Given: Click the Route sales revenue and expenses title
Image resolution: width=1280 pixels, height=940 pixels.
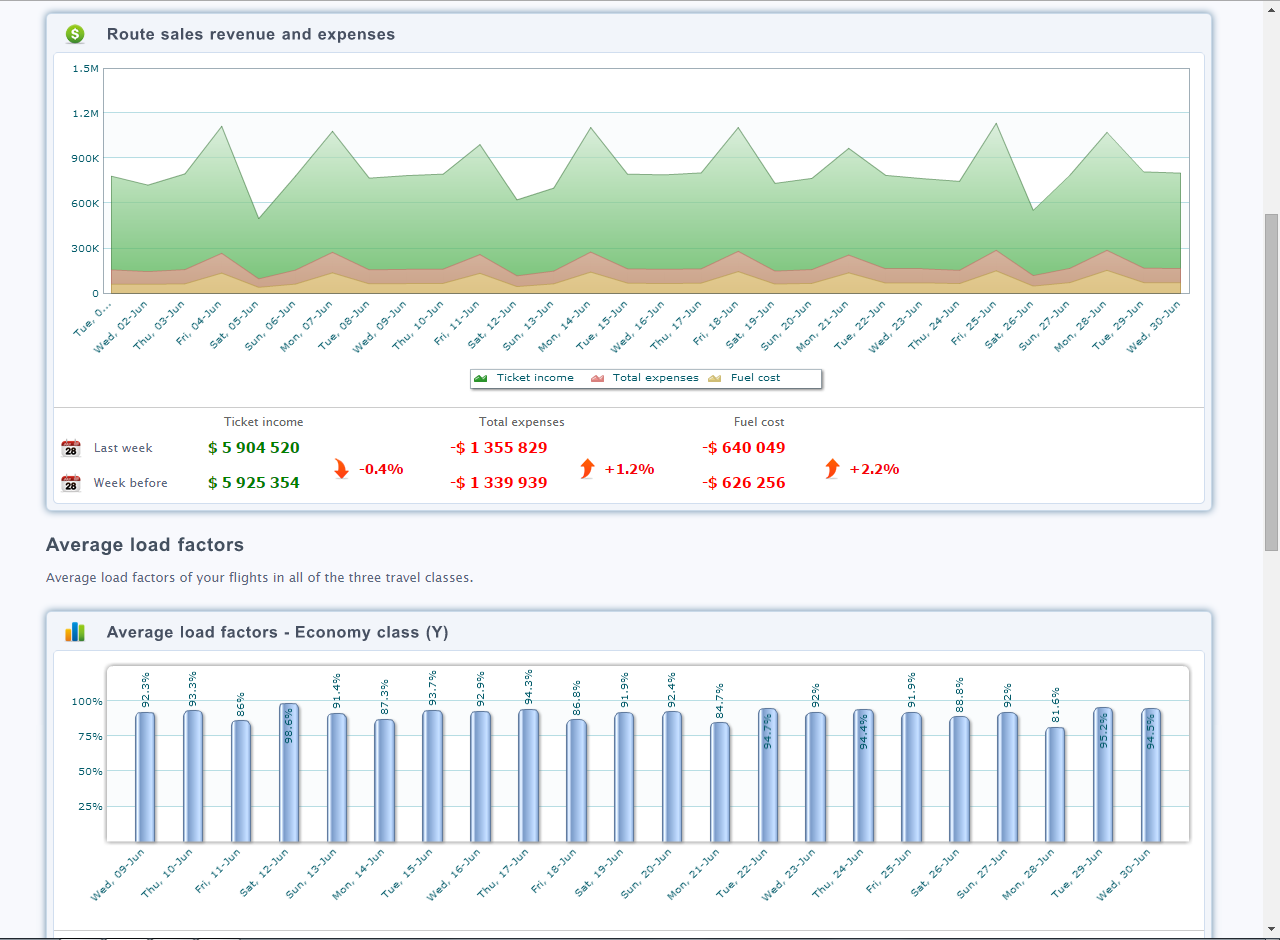Looking at the screenshot, I should (x=251, y=34).
